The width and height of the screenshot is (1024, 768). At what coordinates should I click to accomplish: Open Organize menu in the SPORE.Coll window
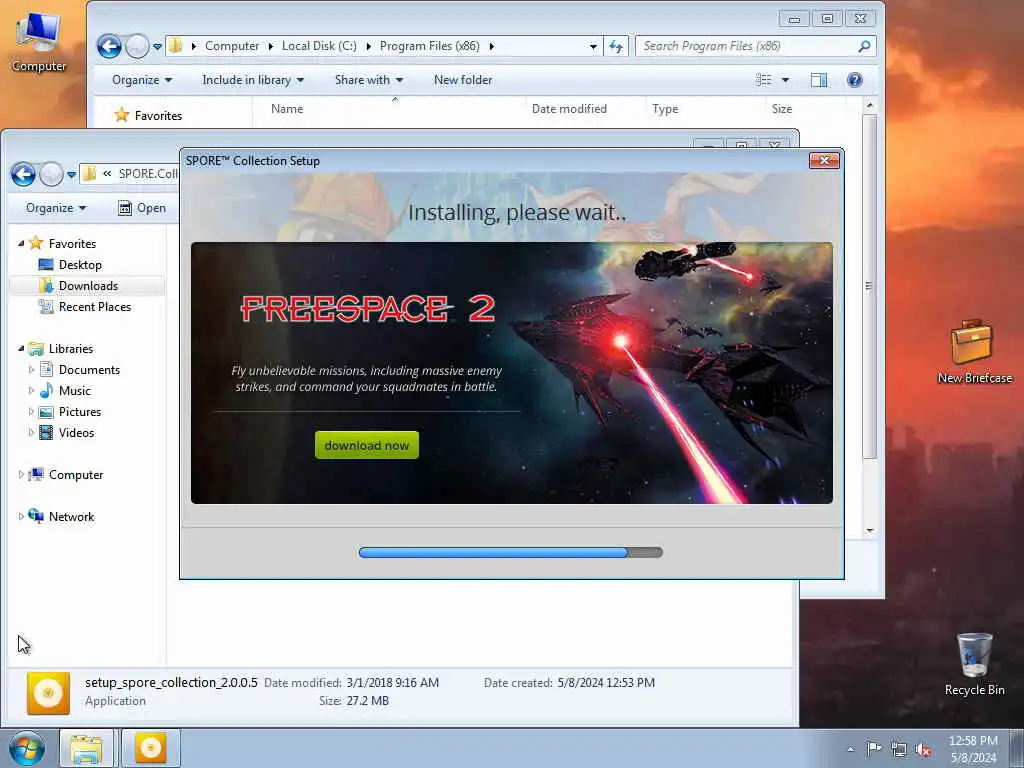pos(56,208)
